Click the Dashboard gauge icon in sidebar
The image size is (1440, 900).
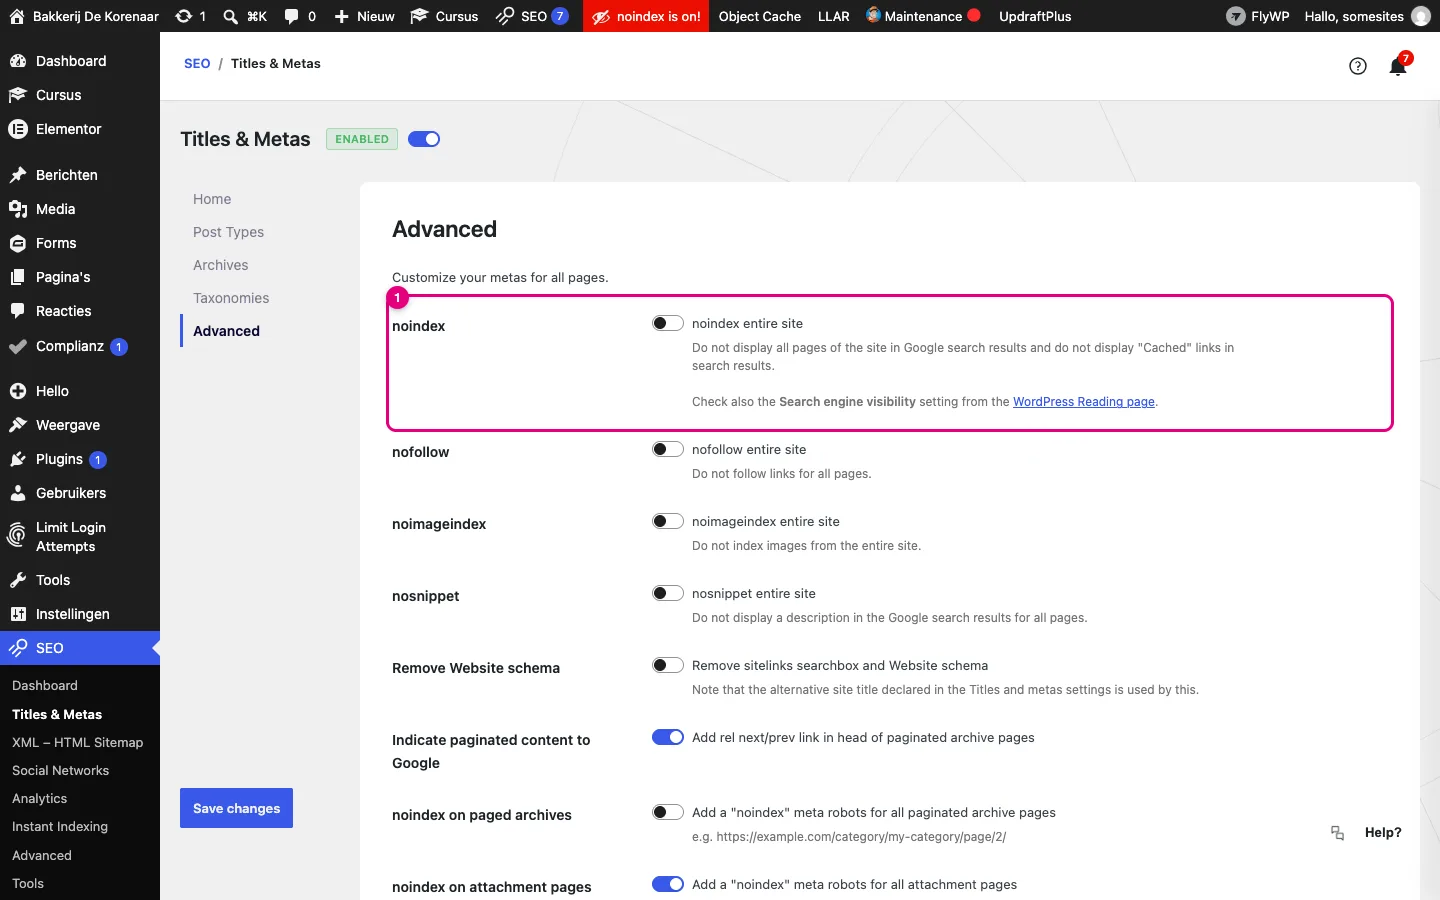17,61
